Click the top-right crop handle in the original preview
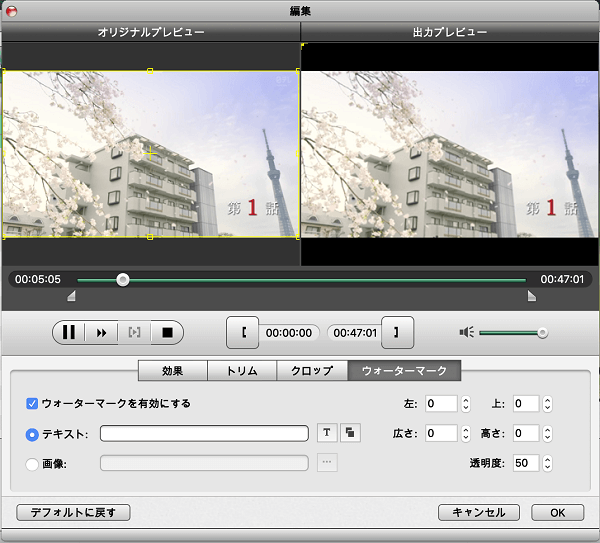The image size is (600, 543). click(x=298, y=71)
